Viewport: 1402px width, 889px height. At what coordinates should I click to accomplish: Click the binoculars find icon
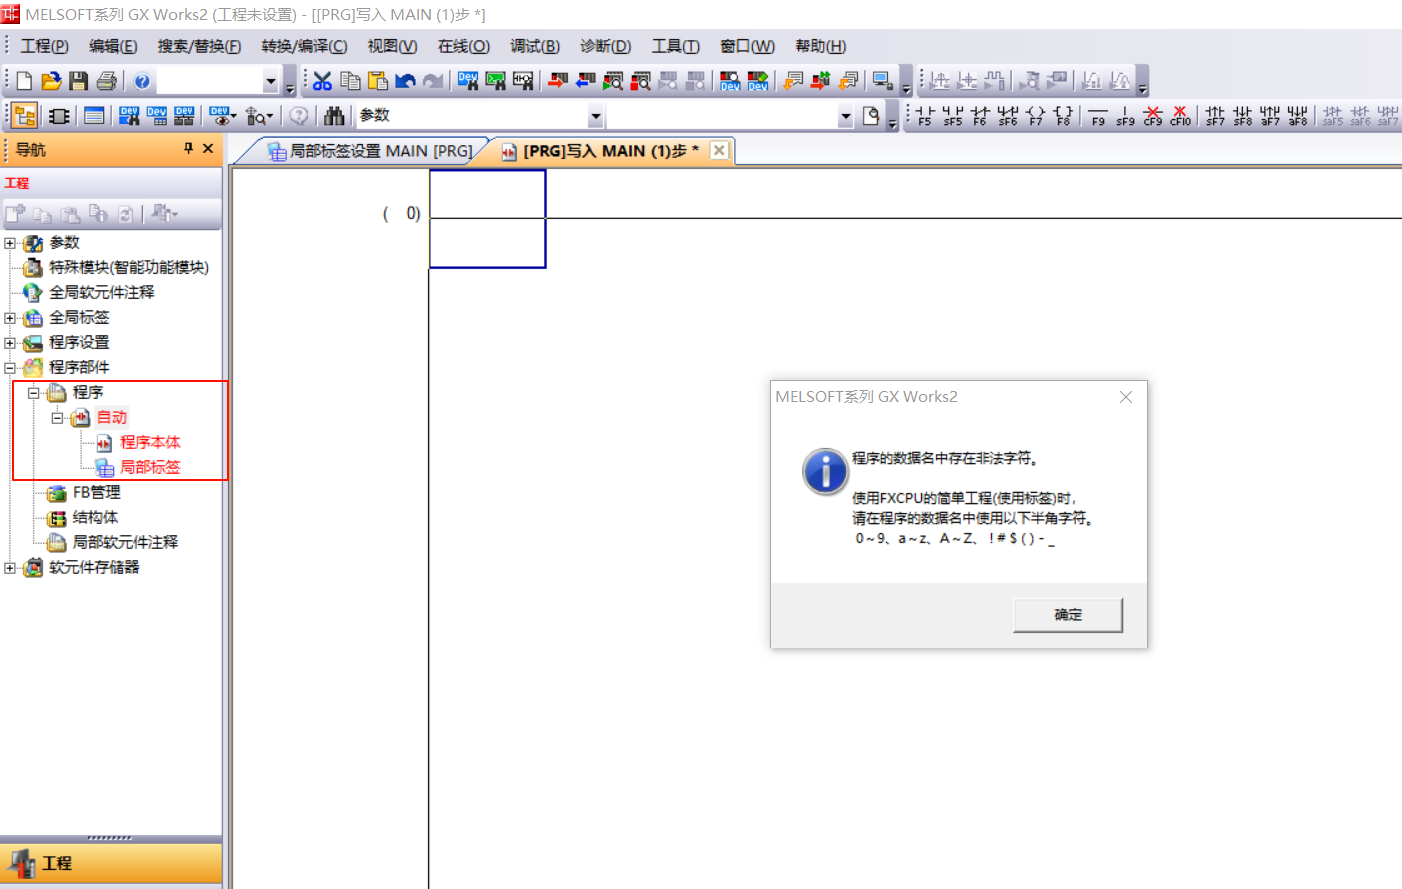(x=334, y=116)
